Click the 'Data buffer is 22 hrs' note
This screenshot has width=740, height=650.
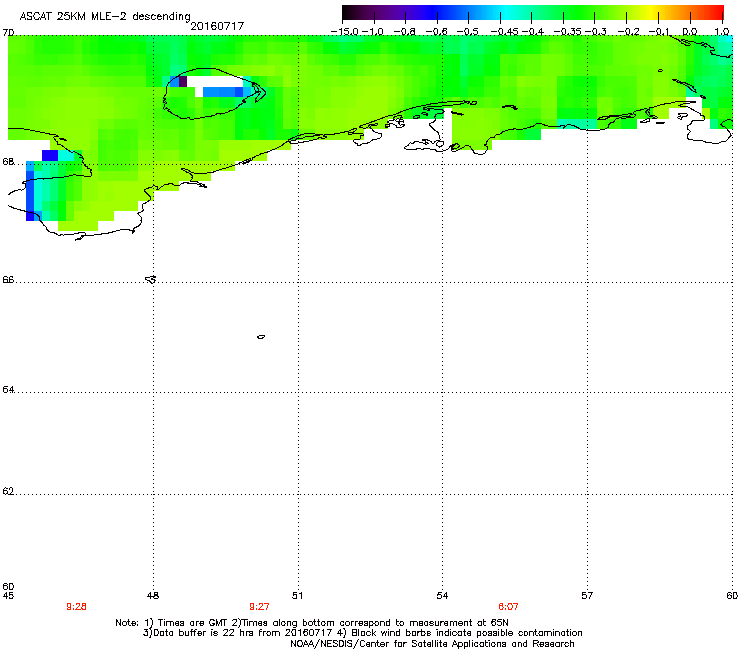pyautogui.click(x=362, y=633)
